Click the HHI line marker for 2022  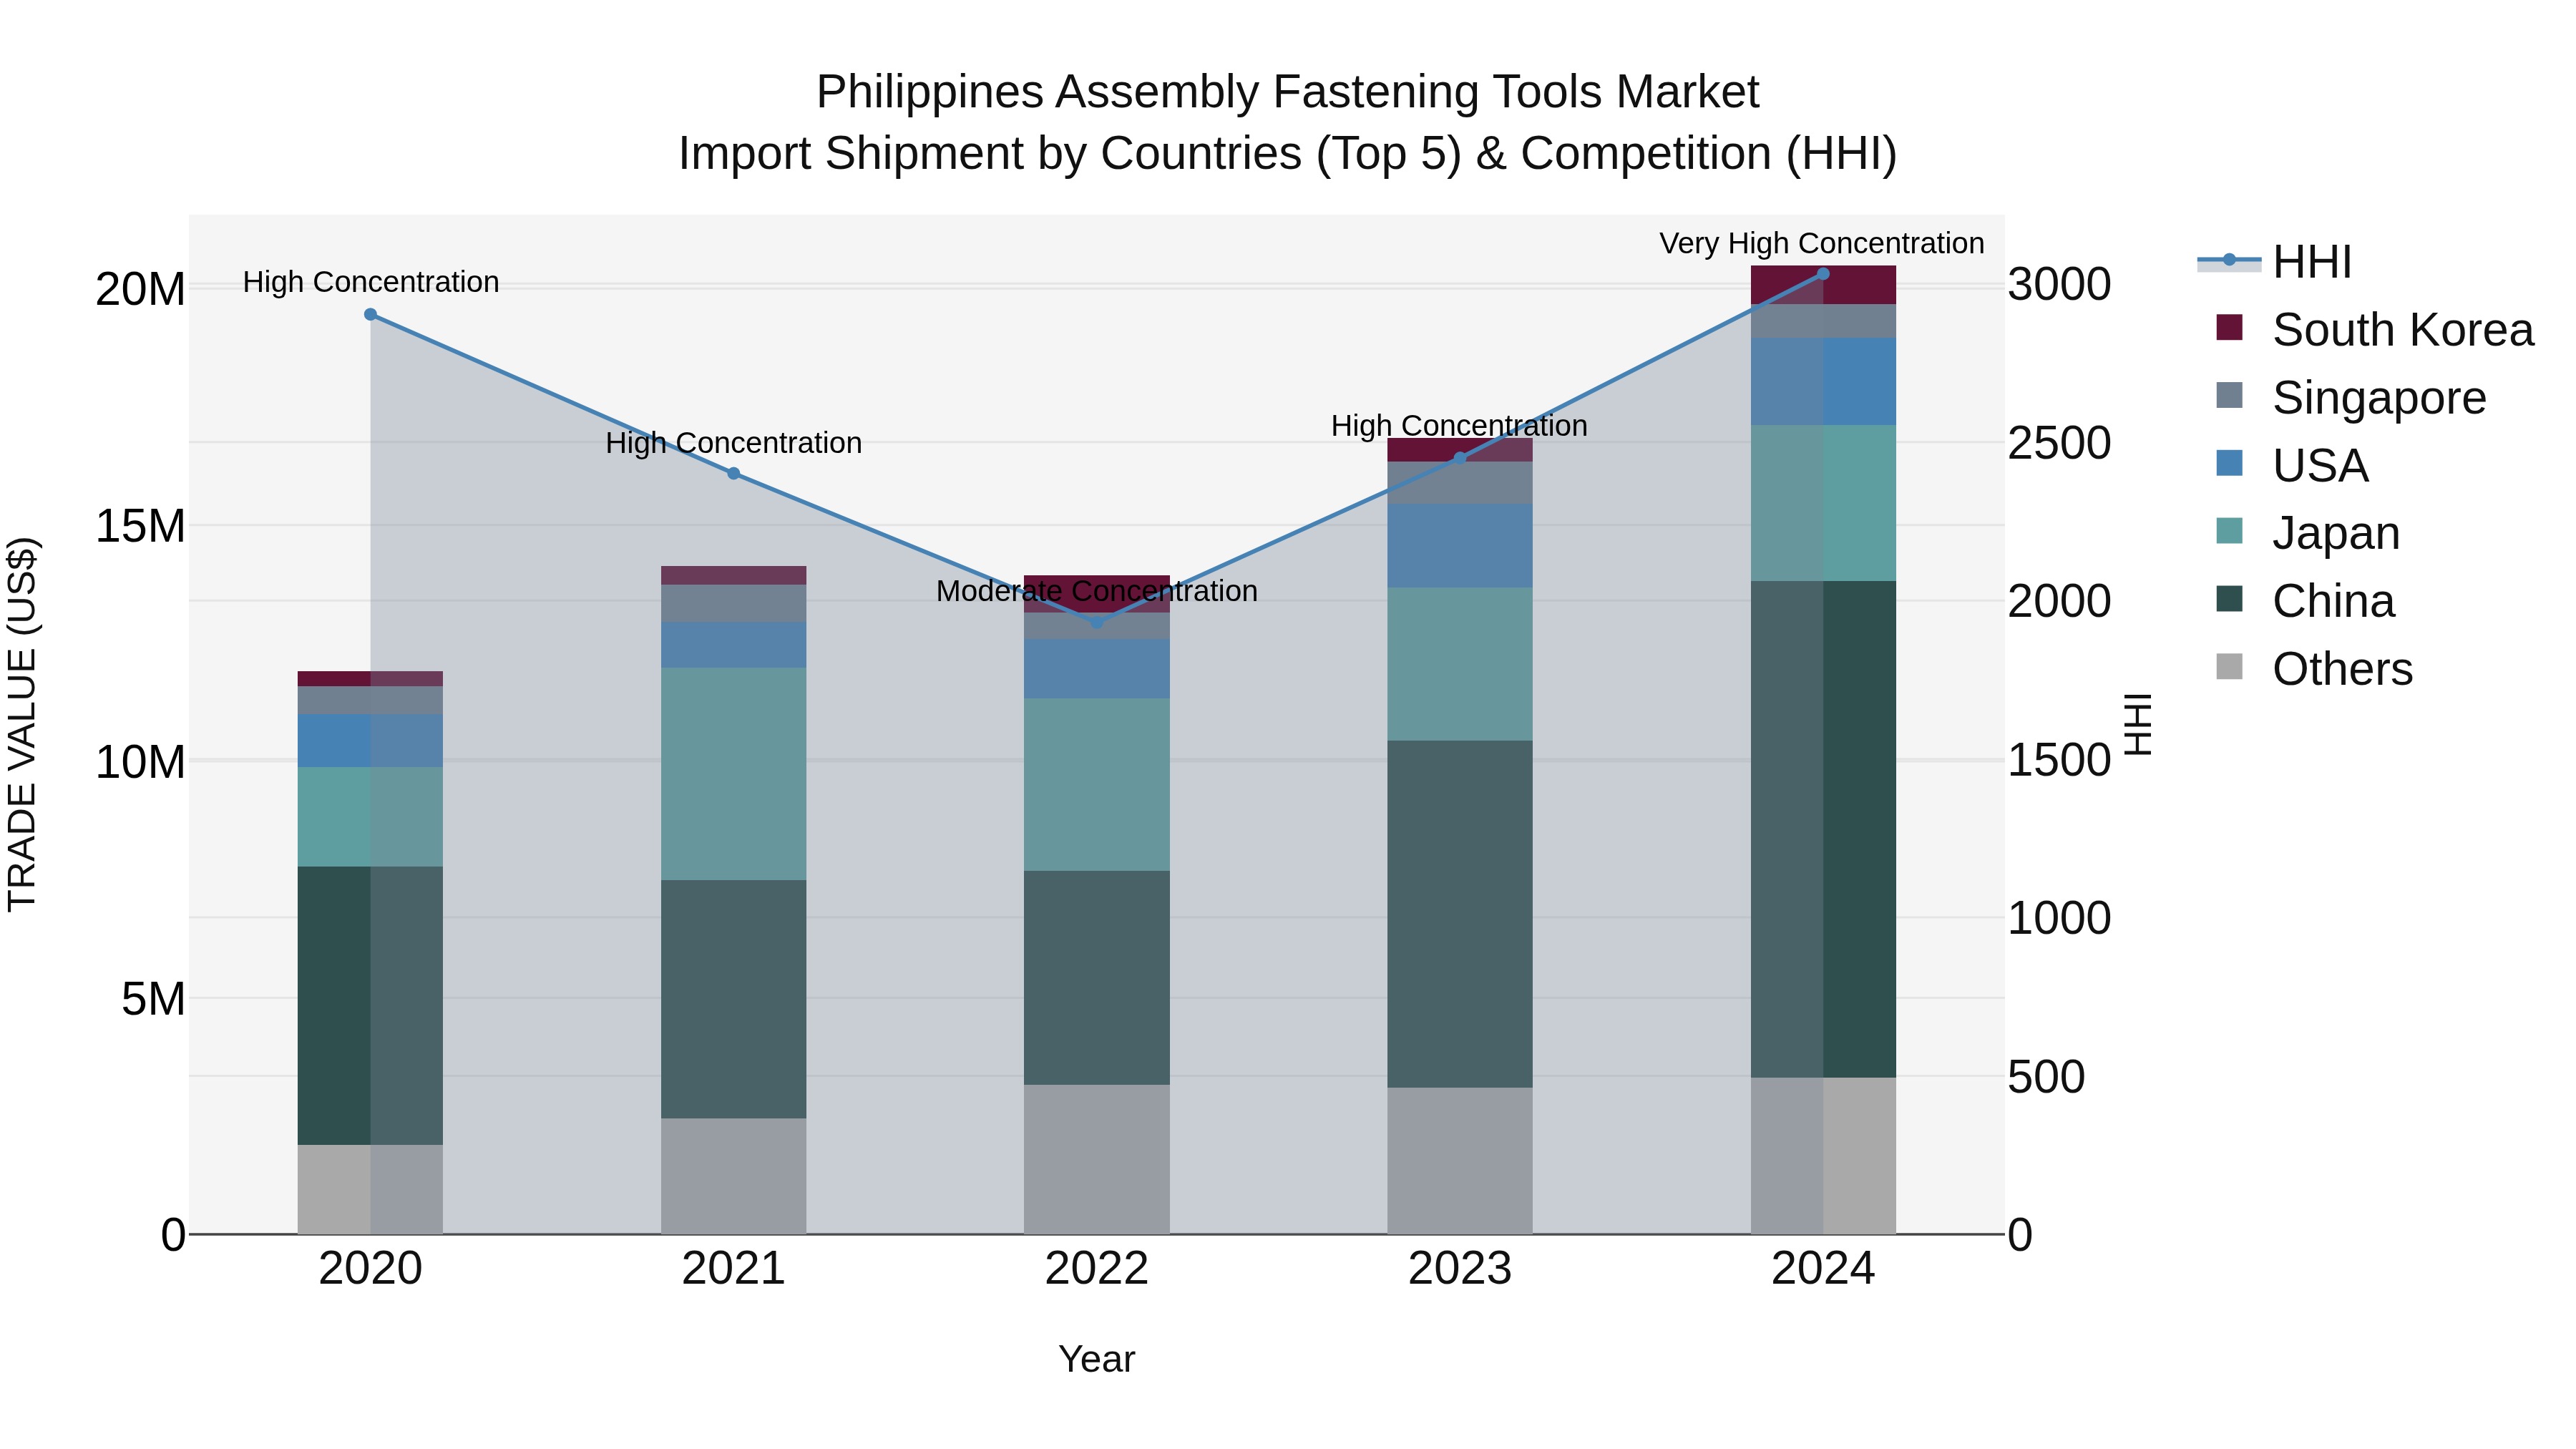pyautogui.click(x=1096, y=622)
